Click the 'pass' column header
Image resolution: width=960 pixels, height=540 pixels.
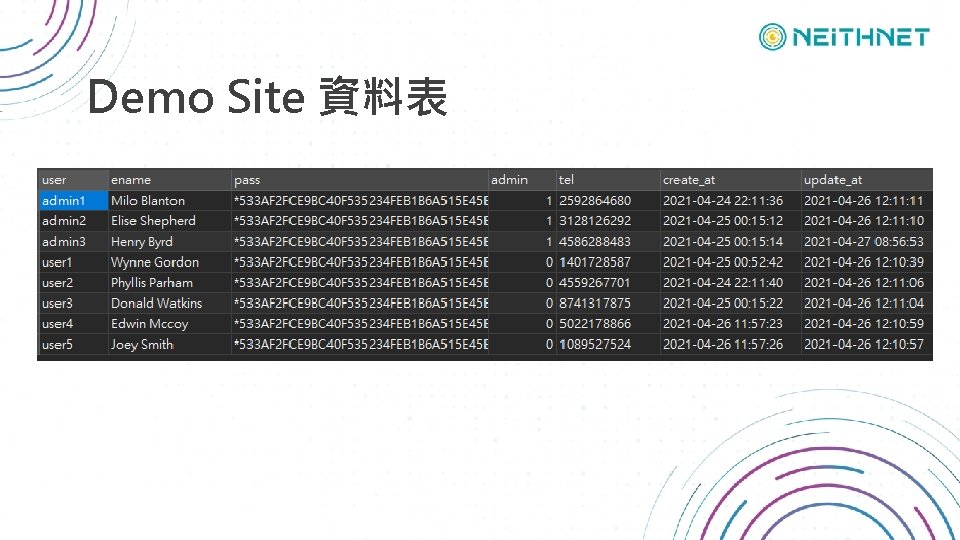[x=360, y=180]
